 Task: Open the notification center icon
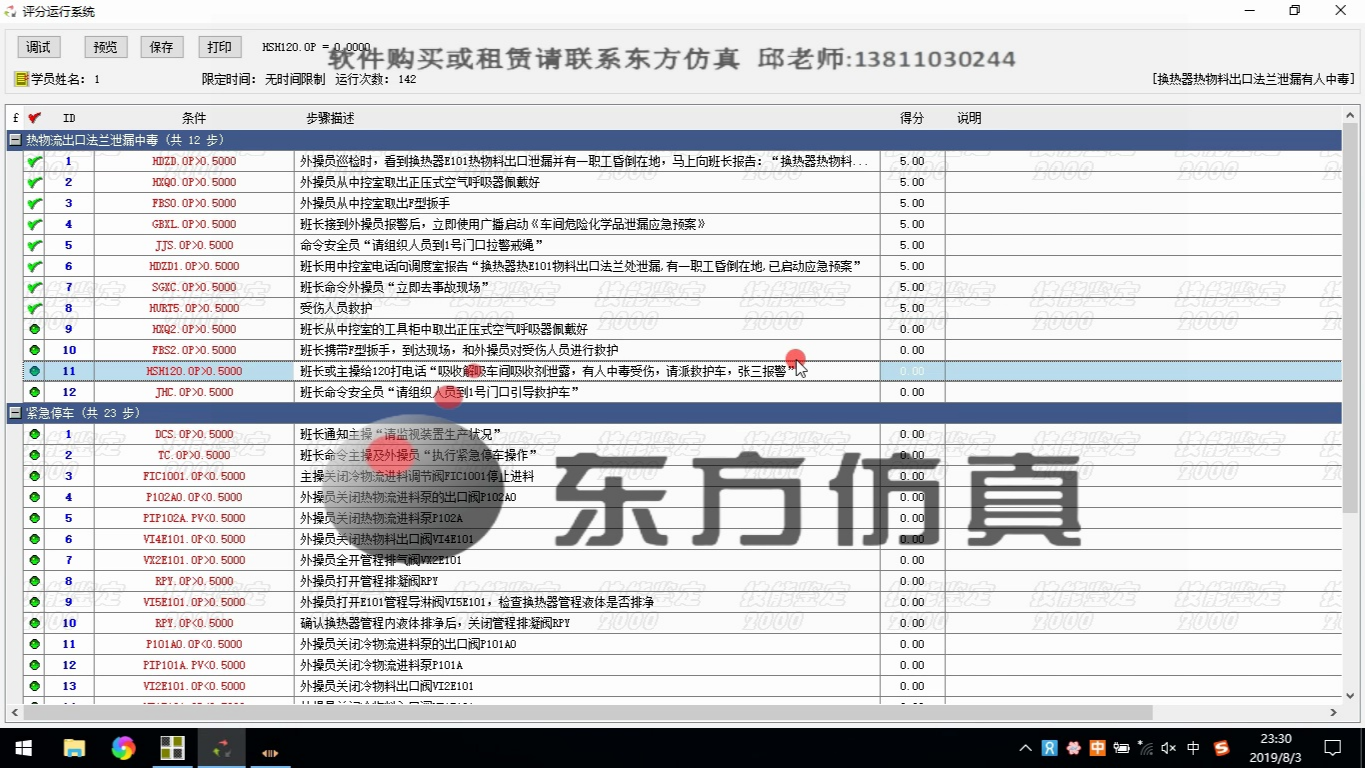(1332, 748)
